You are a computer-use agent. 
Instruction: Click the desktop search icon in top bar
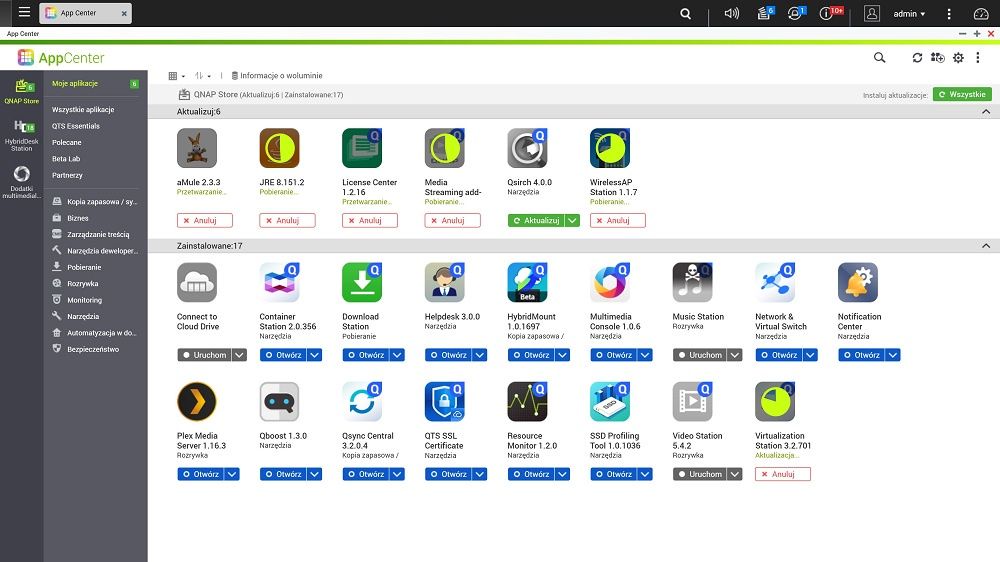686,13
